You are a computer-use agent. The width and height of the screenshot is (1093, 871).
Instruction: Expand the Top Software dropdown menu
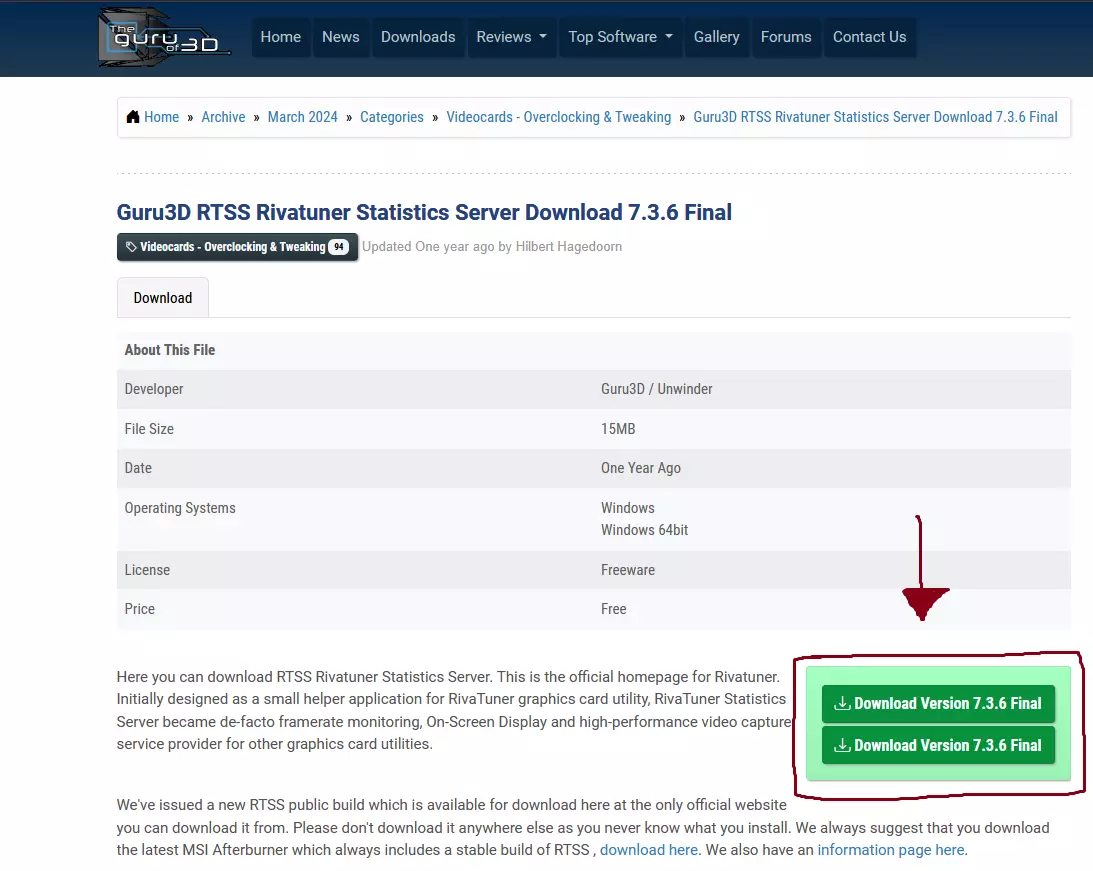pos(620,37)
